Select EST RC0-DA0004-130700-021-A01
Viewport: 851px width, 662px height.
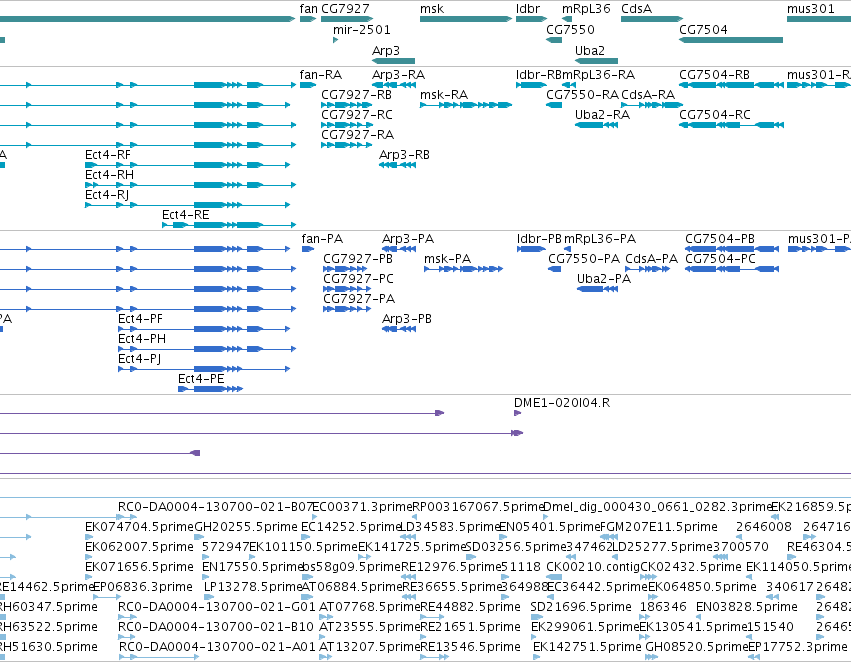click(217, 647)
